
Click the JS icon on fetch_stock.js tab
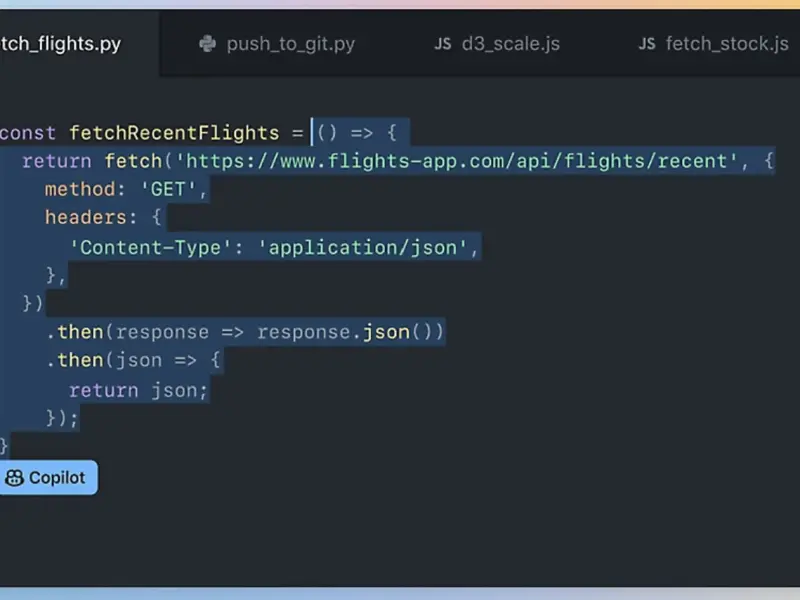pyautogui.click(x=646, y=44)
